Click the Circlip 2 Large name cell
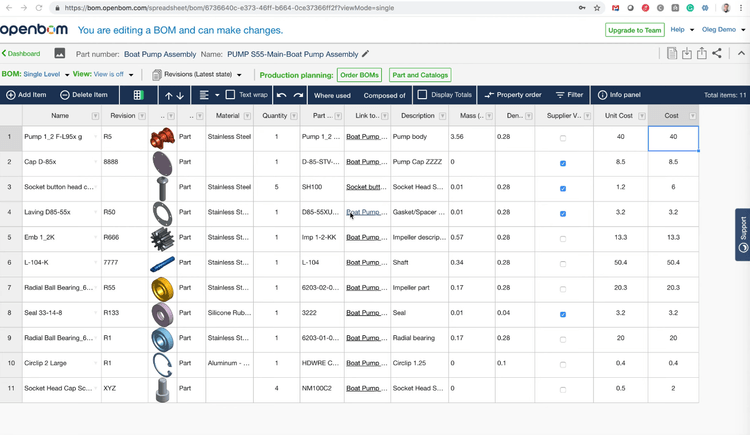750x435 pixels. click(x=62, y=363)
